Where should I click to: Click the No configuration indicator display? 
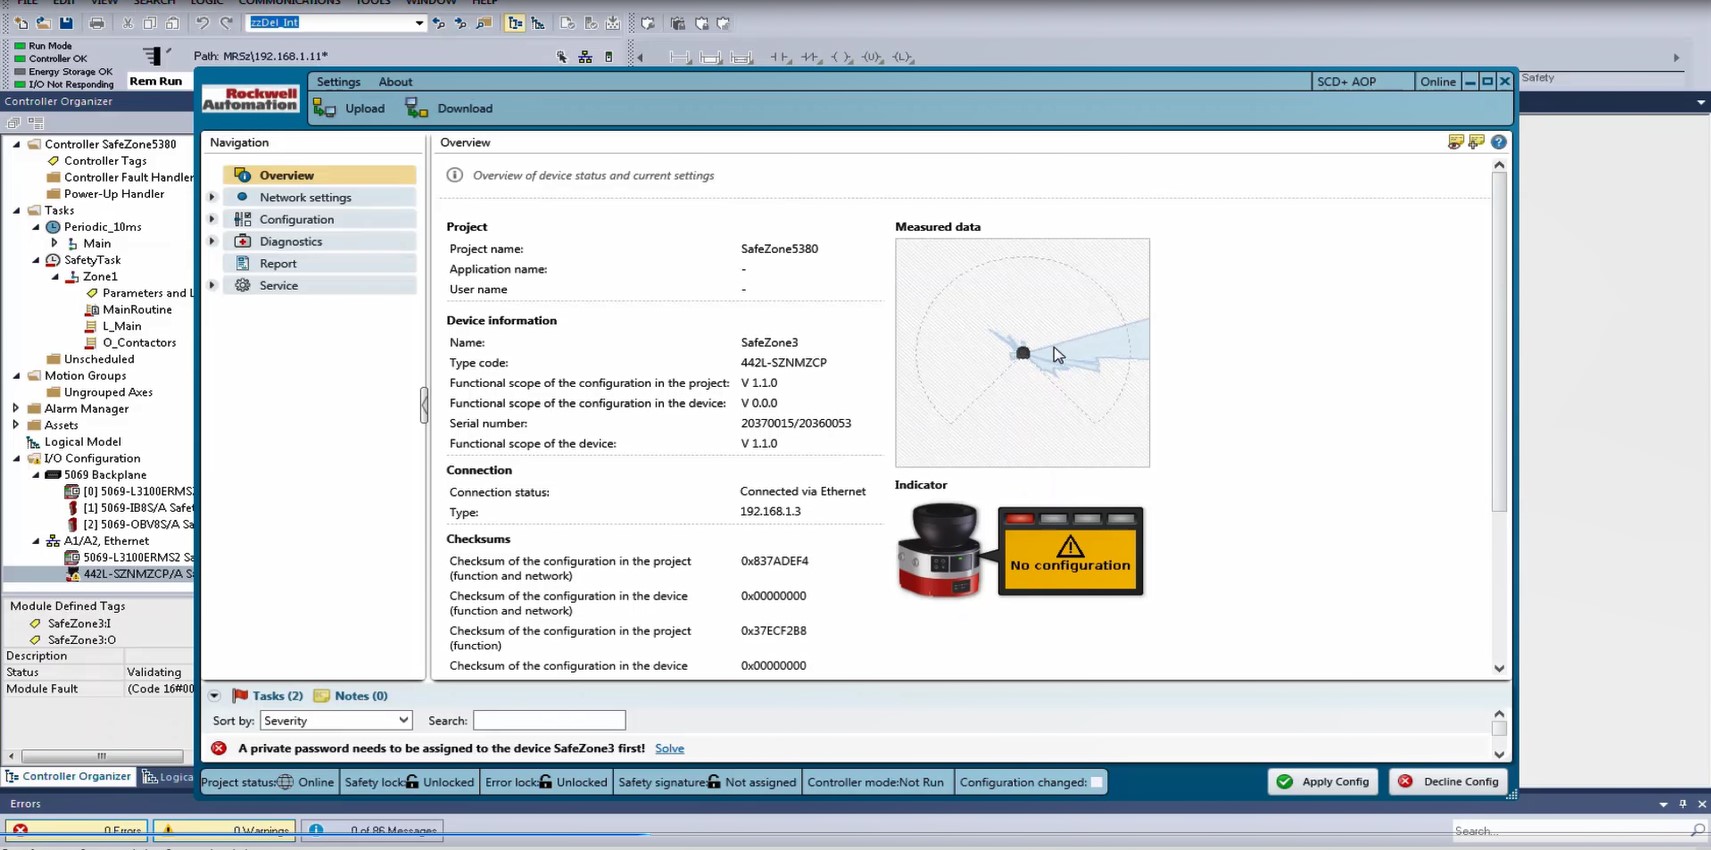click(1070, 551)
